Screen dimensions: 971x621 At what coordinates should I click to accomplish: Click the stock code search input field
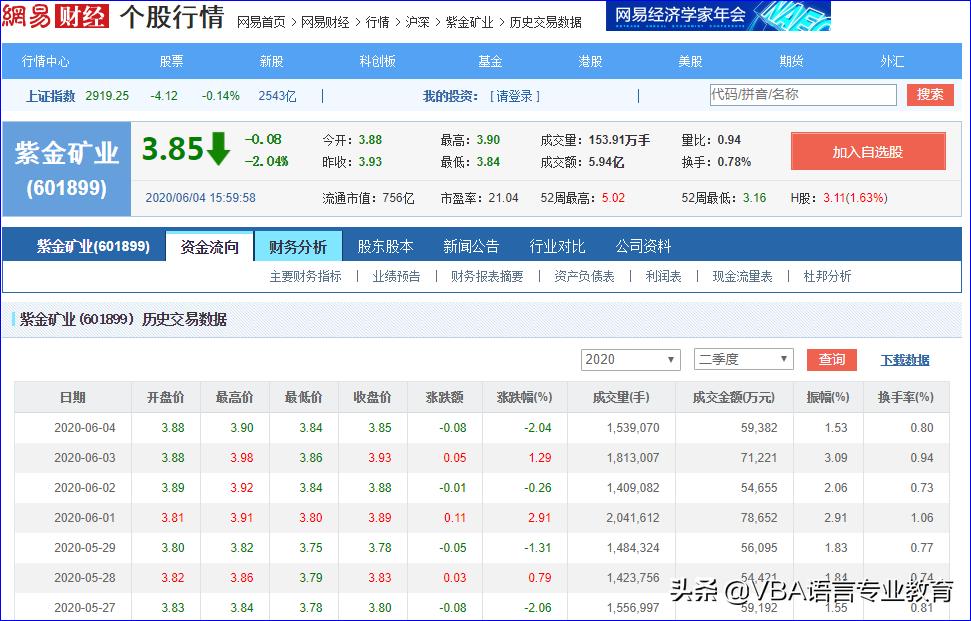point(805,95)
